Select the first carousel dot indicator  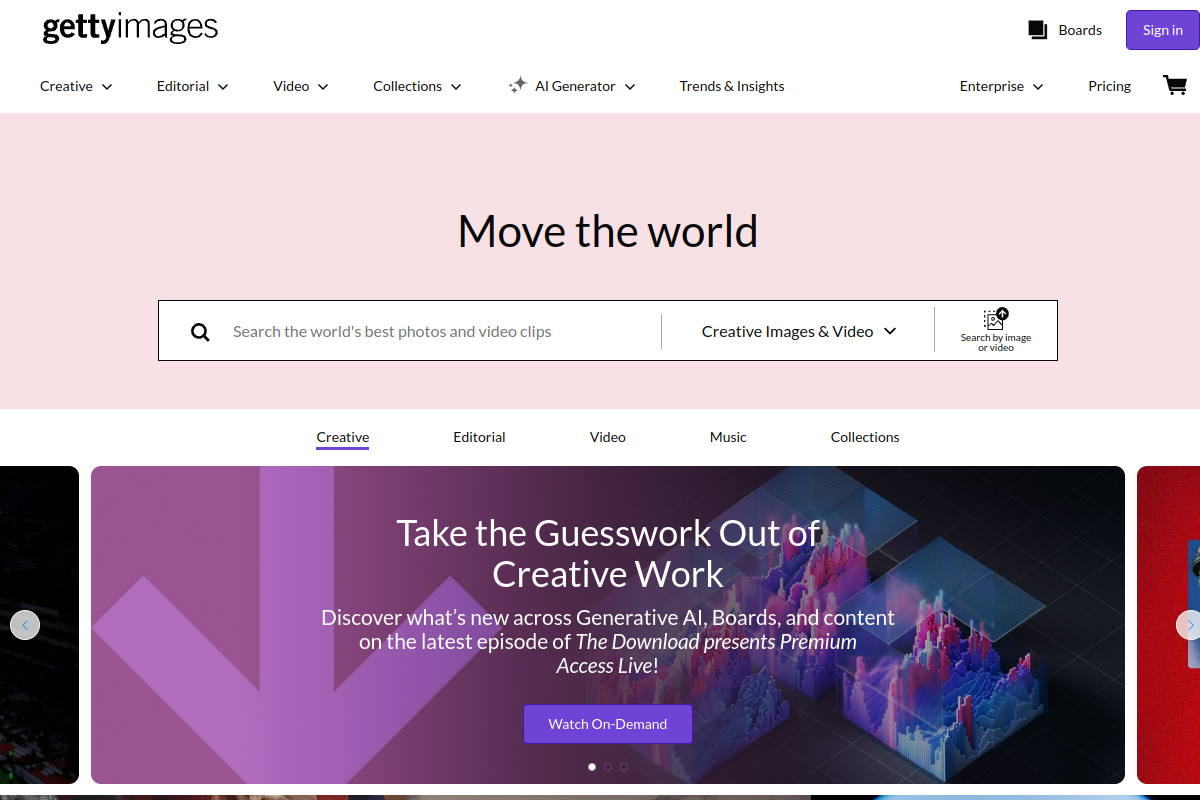tap(592, 767)
